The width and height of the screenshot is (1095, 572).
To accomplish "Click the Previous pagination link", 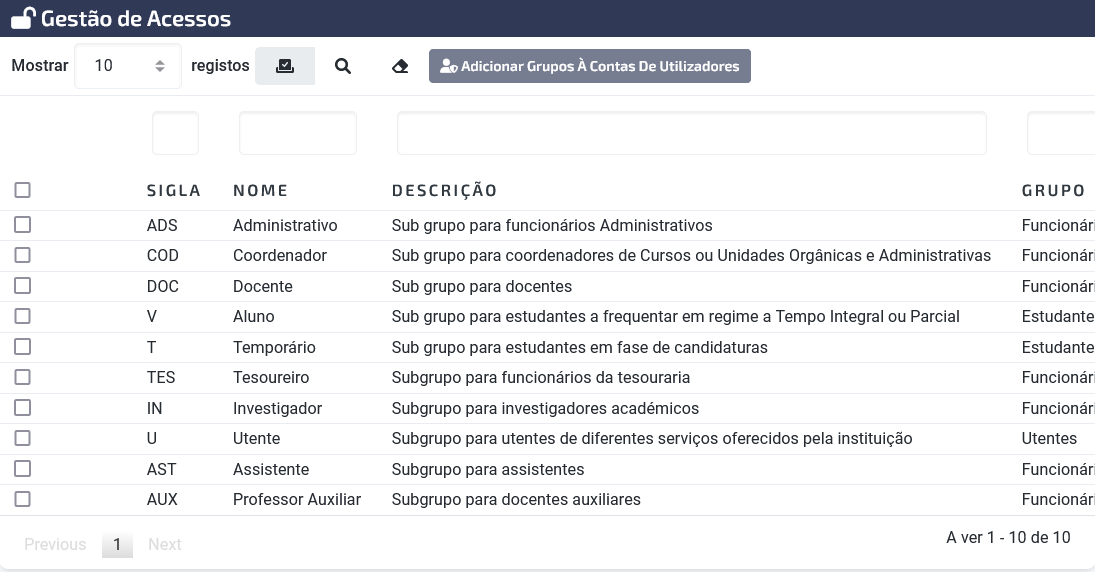I will [55, 544].
